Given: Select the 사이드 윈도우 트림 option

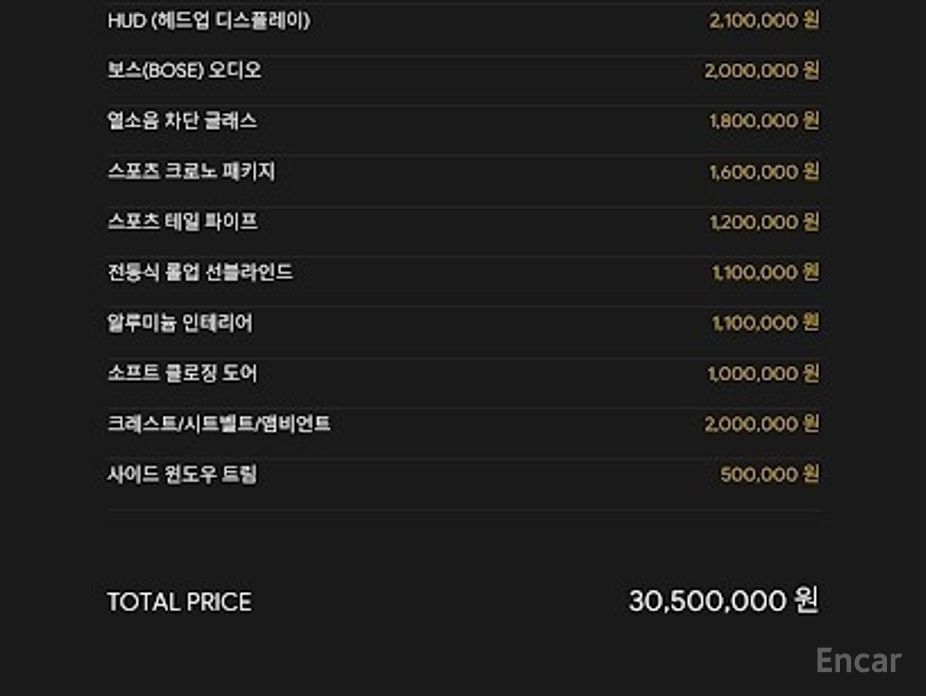Looking at the screenshot, I should pyautogui.click(x=182, y=474).
